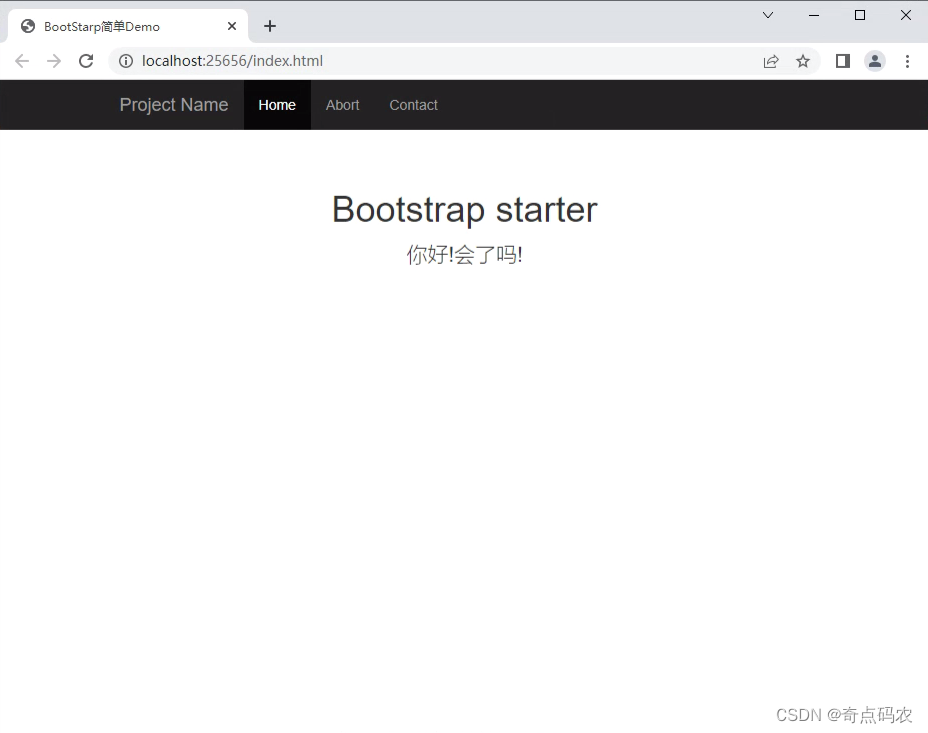Open the Home nav item

(x=277, y=105)
